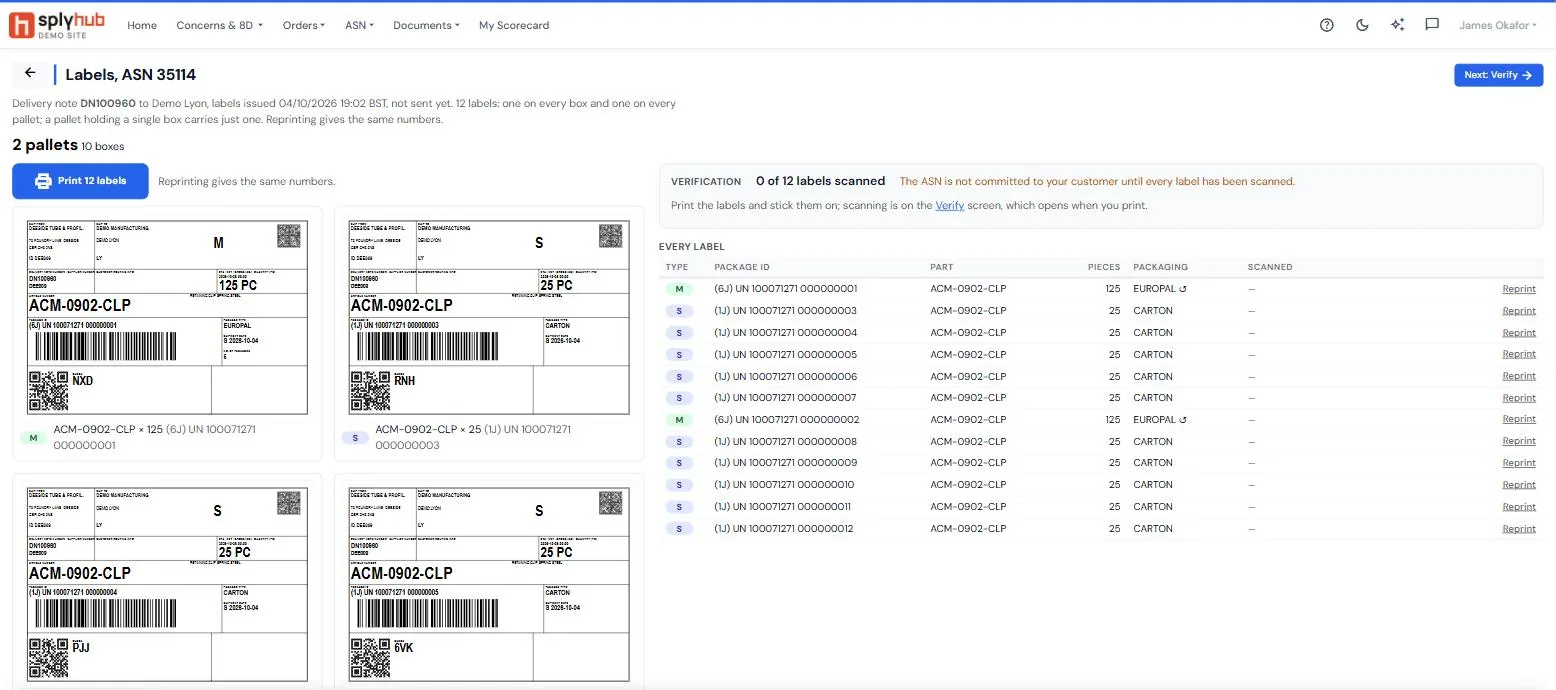Open the 6VK carton label preview

(489, 584)
